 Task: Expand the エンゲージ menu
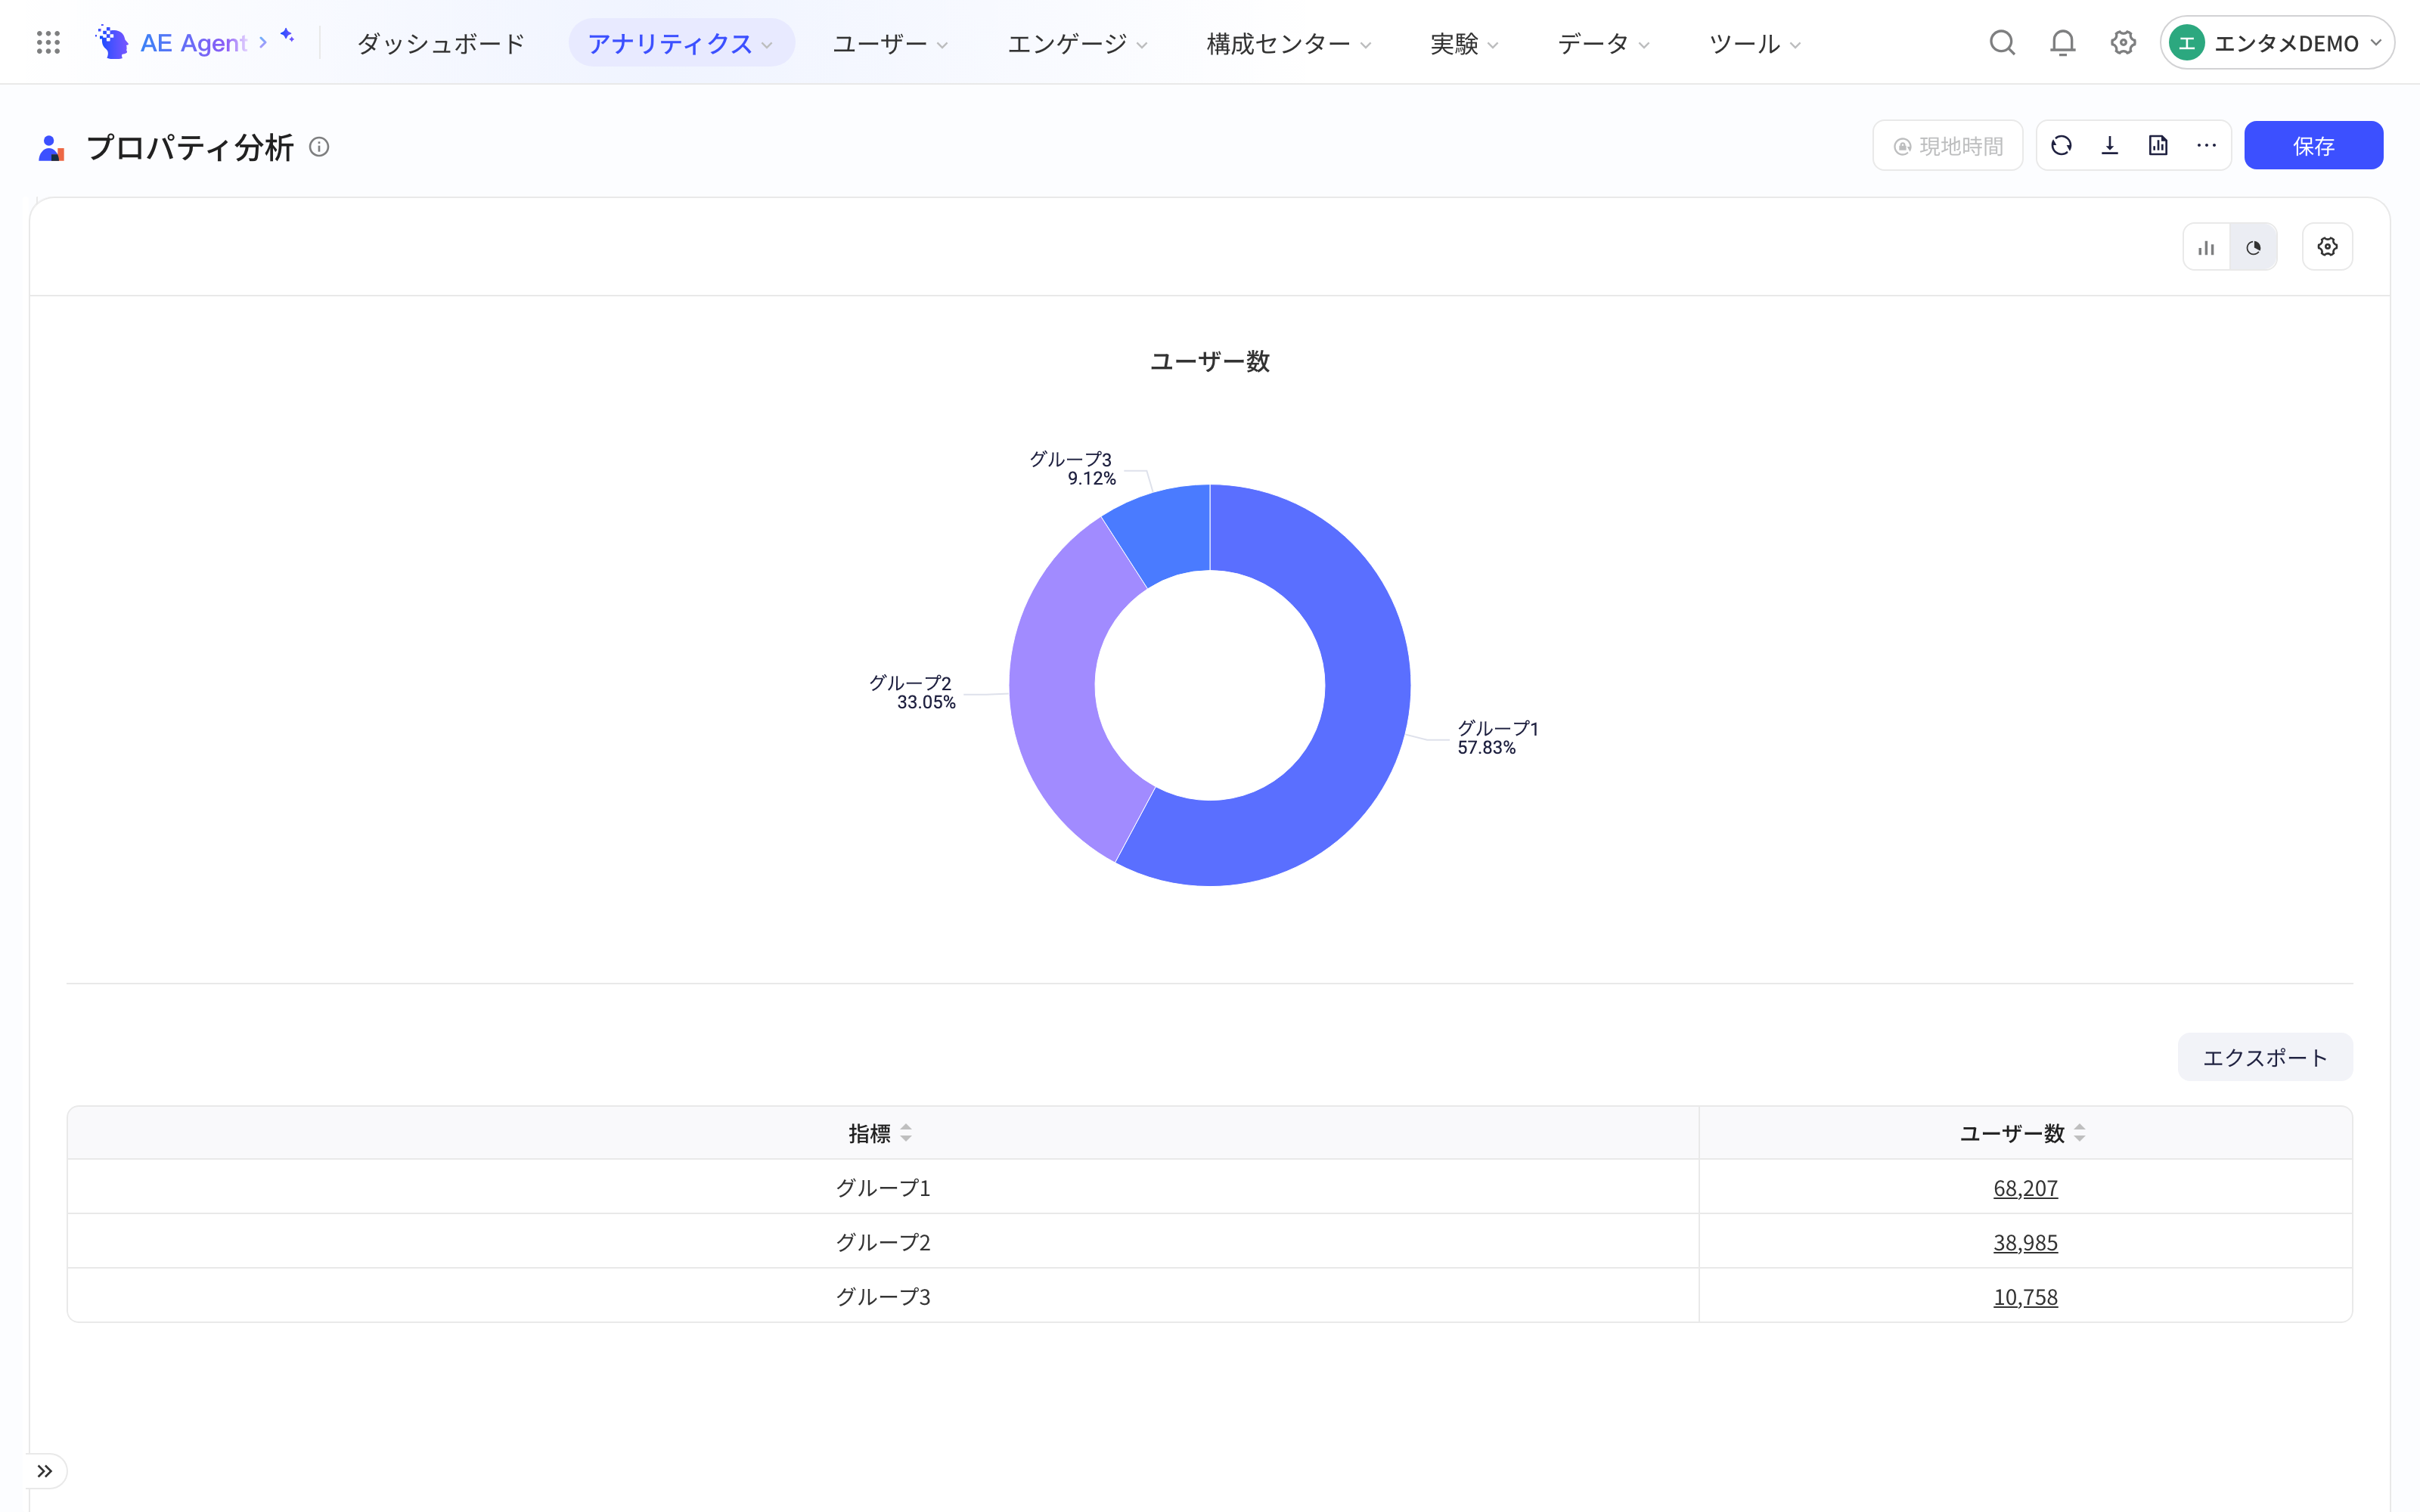(1077, 43)
